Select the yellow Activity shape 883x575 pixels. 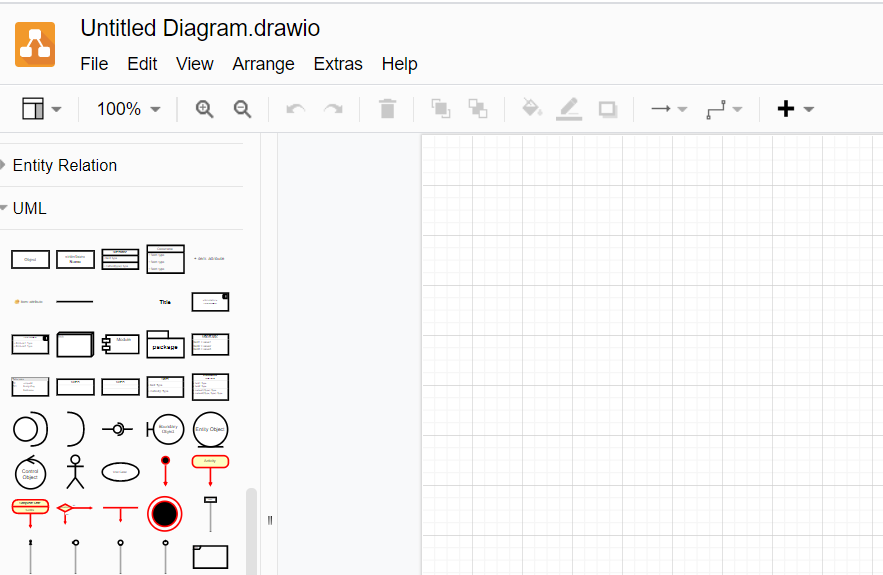[210, 471]
